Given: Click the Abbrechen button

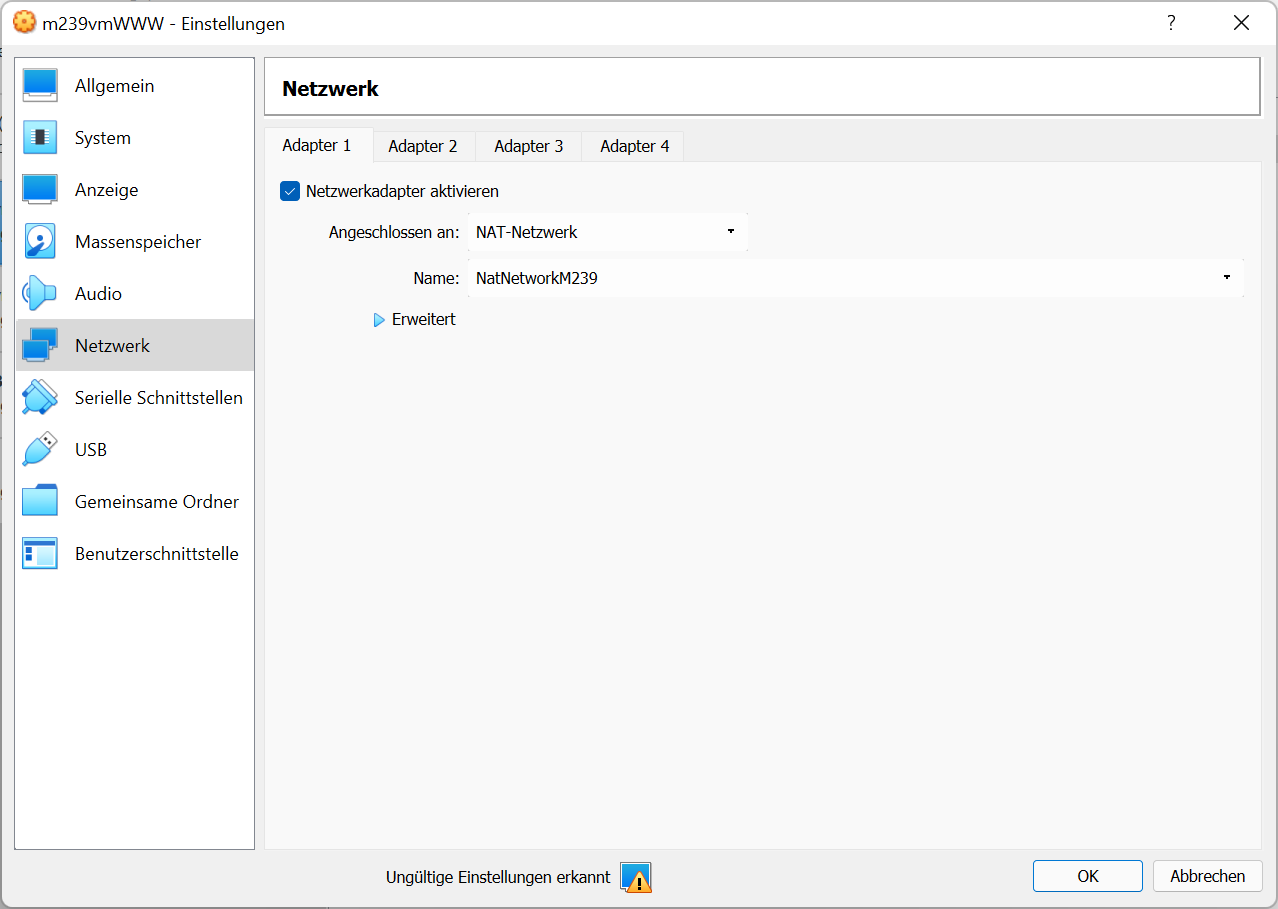Looking at the screenshot, I should pos(1208,876).
